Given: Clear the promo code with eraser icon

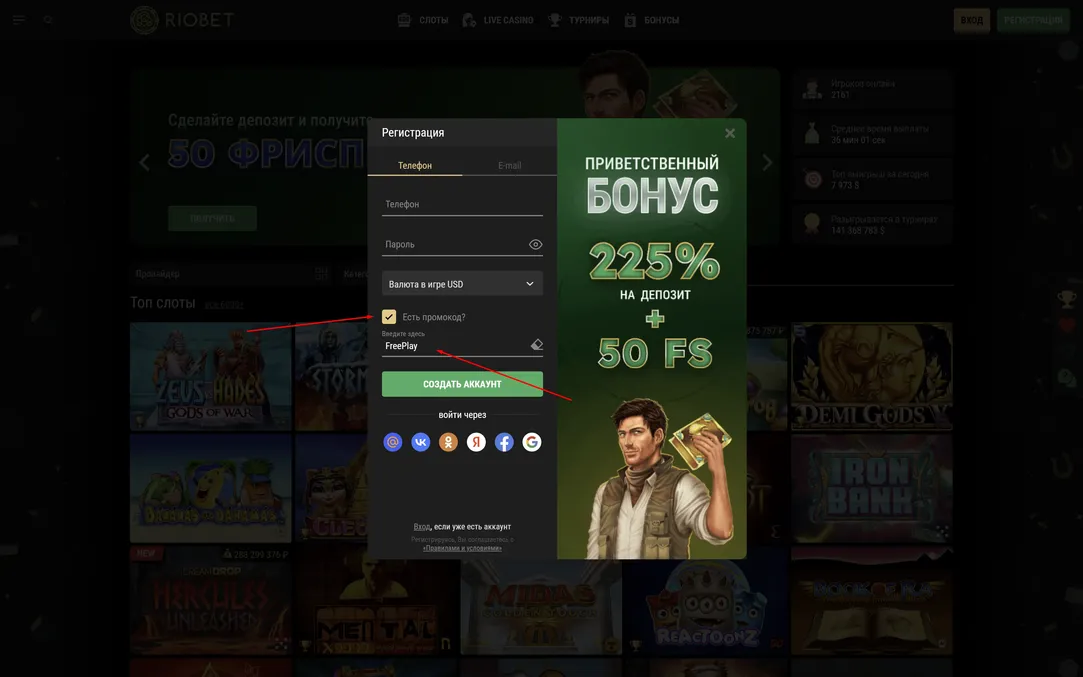Looking at the screenshot, I should point(536,345).
